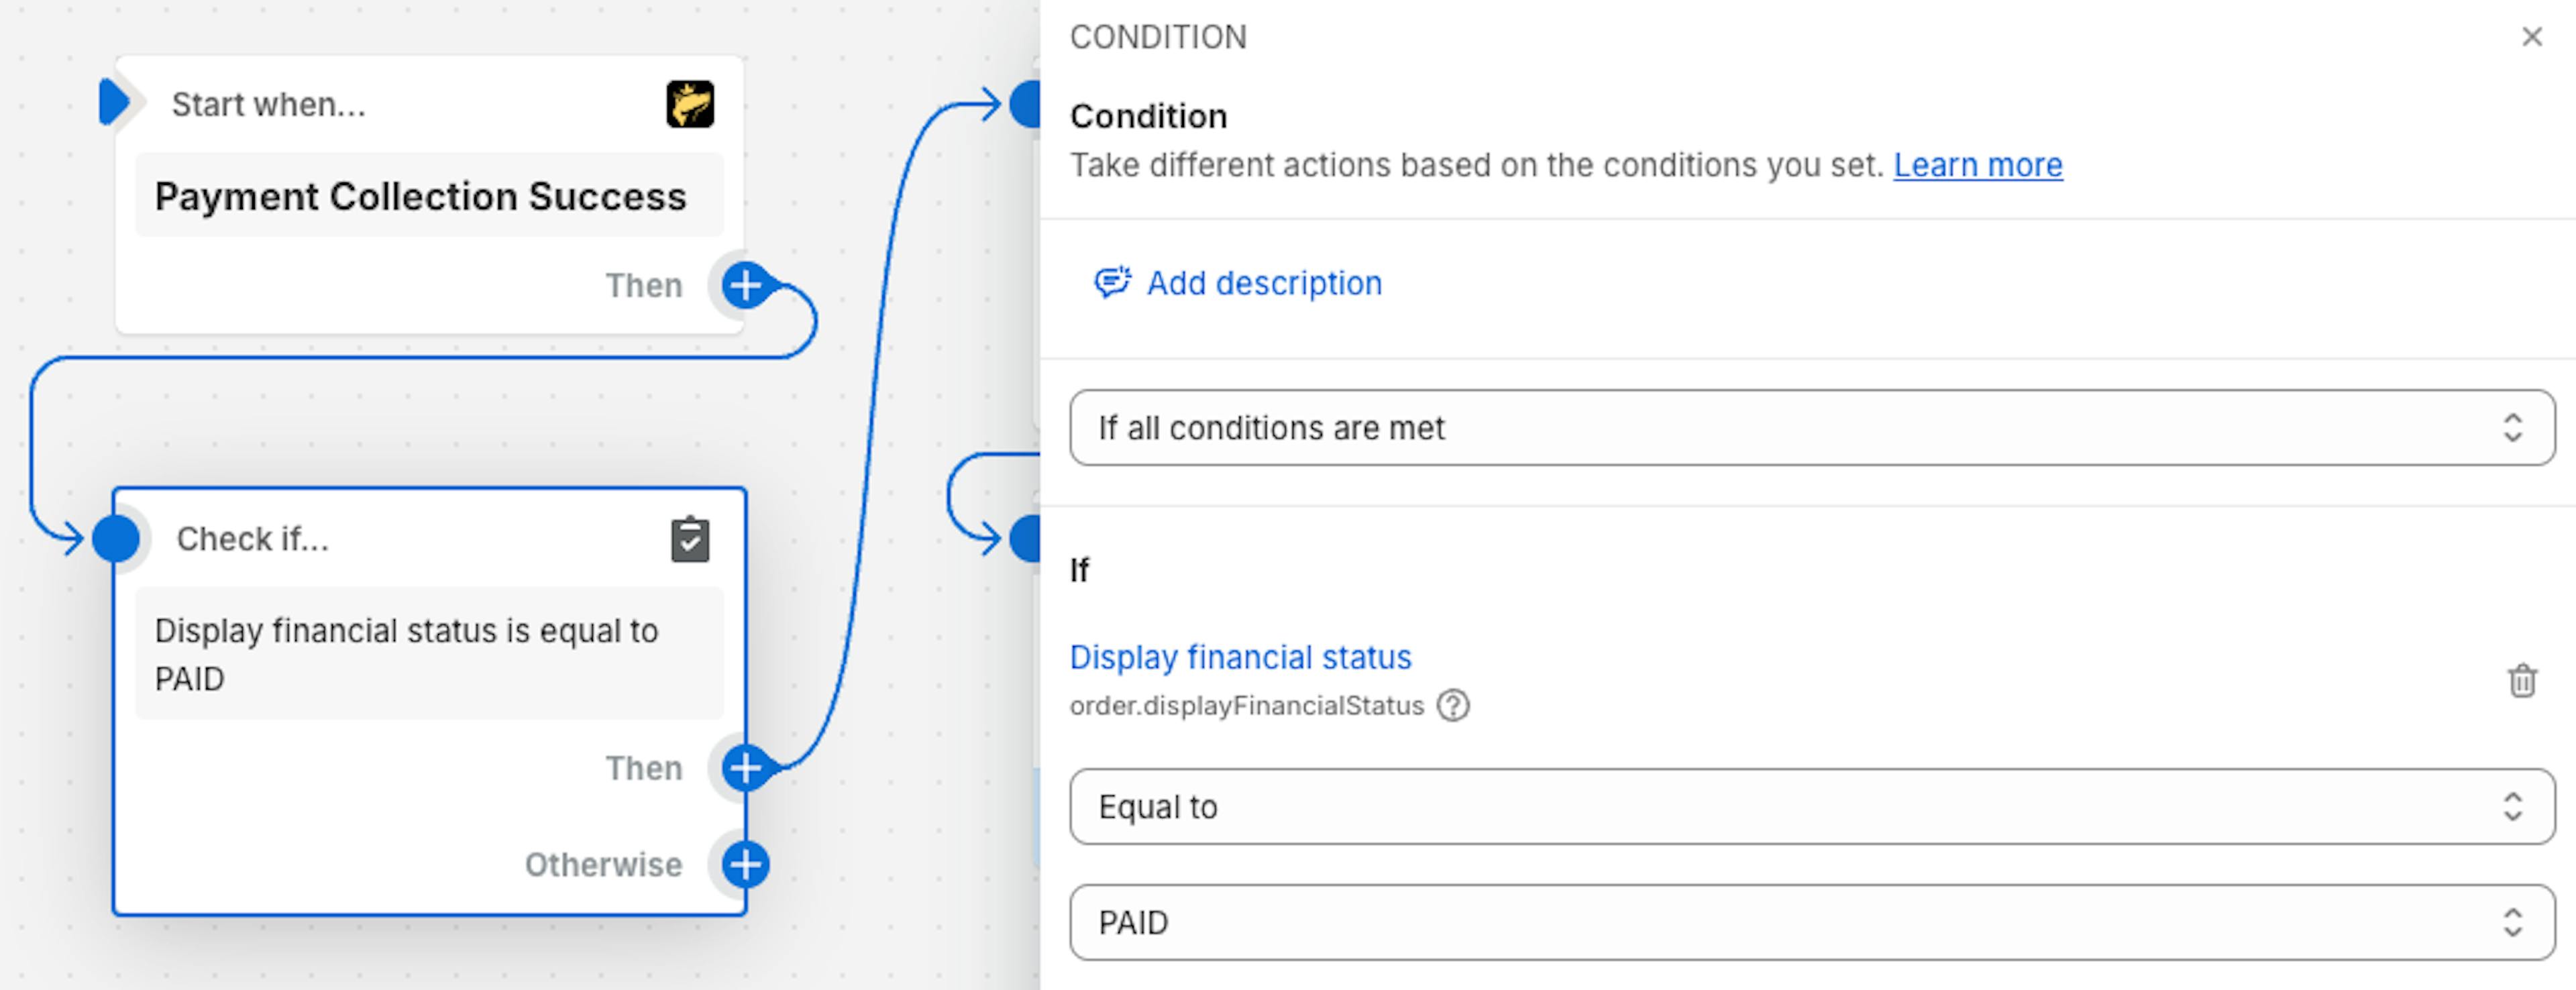Open help for order.displayFinancialStatus
This screenshot has height=990, width=2576.
1453,706
